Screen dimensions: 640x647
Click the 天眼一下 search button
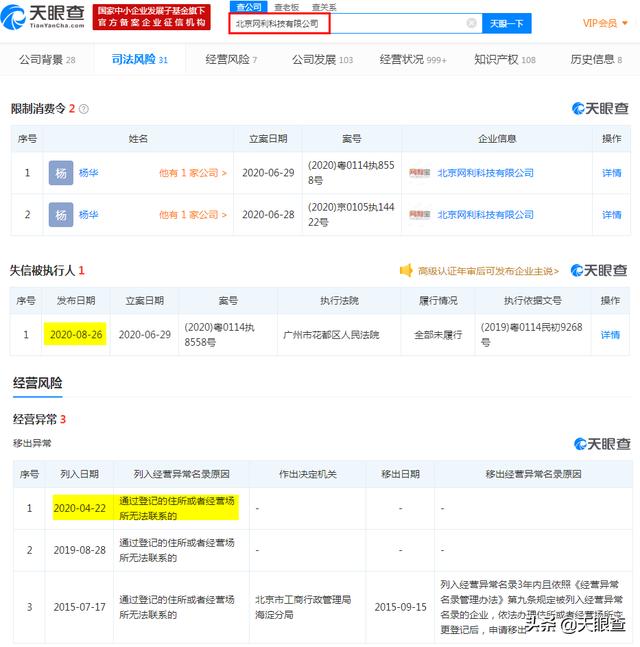click(x=506, y=24)
